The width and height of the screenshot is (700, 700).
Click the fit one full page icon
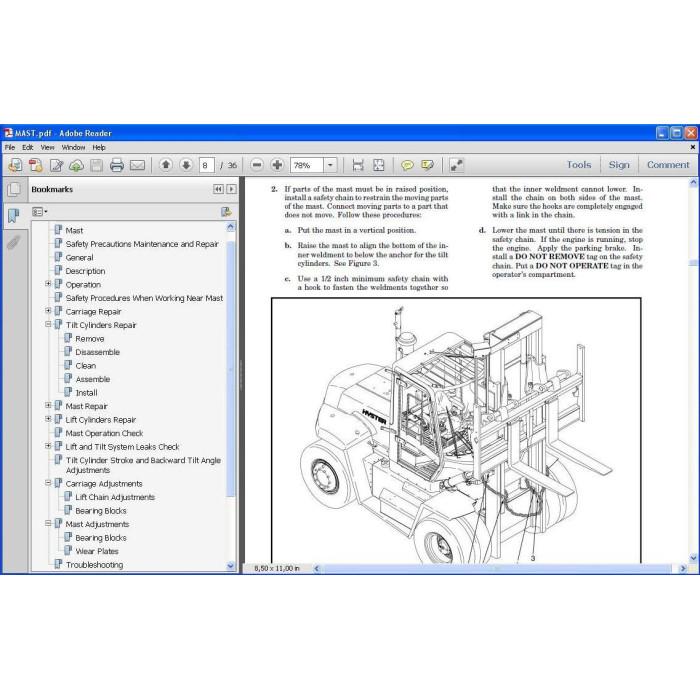click(379, 165)
